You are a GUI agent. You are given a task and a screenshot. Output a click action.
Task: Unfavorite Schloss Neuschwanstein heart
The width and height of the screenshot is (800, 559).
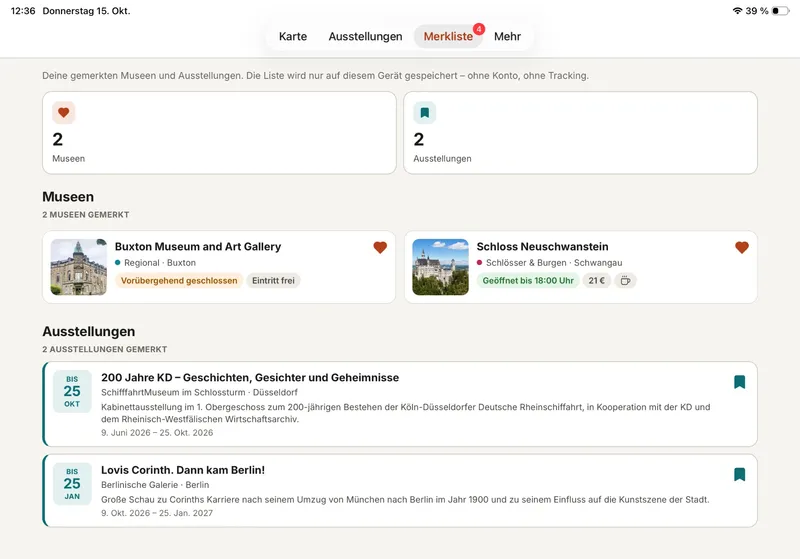pyautogui.click(x=742, y=247)
